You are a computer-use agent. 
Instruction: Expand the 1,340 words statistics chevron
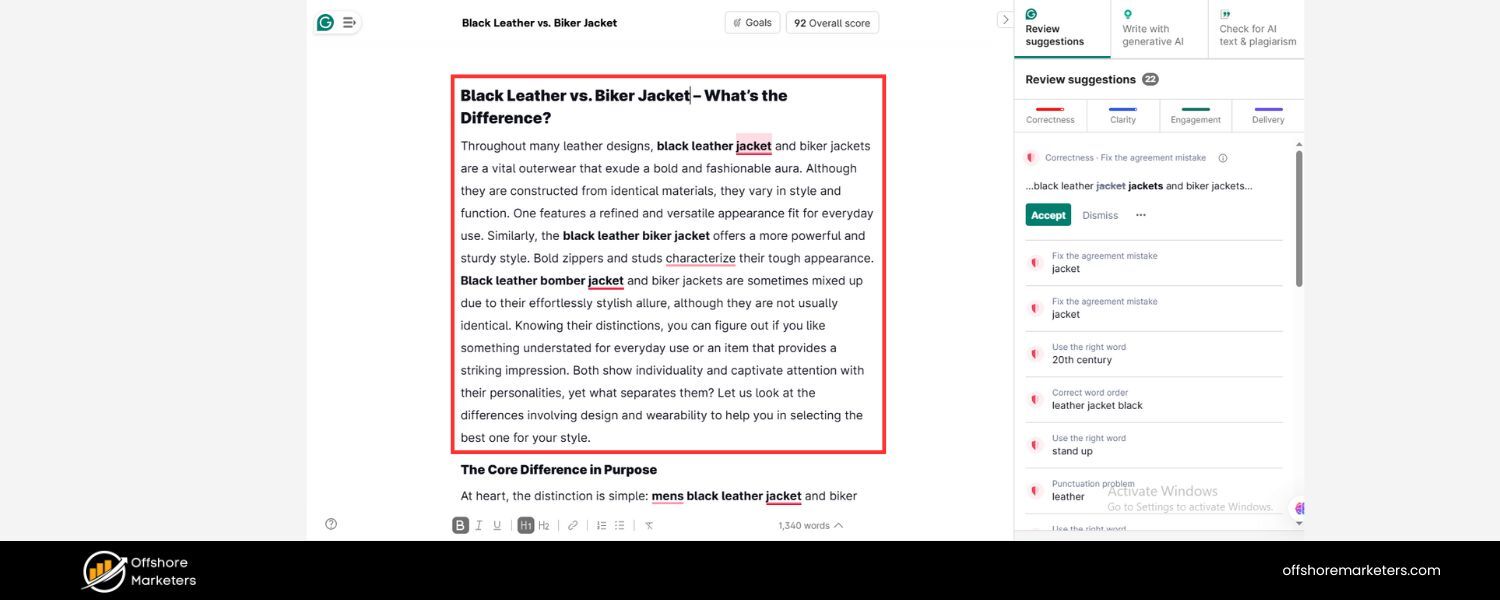click(x=838, y=524)
